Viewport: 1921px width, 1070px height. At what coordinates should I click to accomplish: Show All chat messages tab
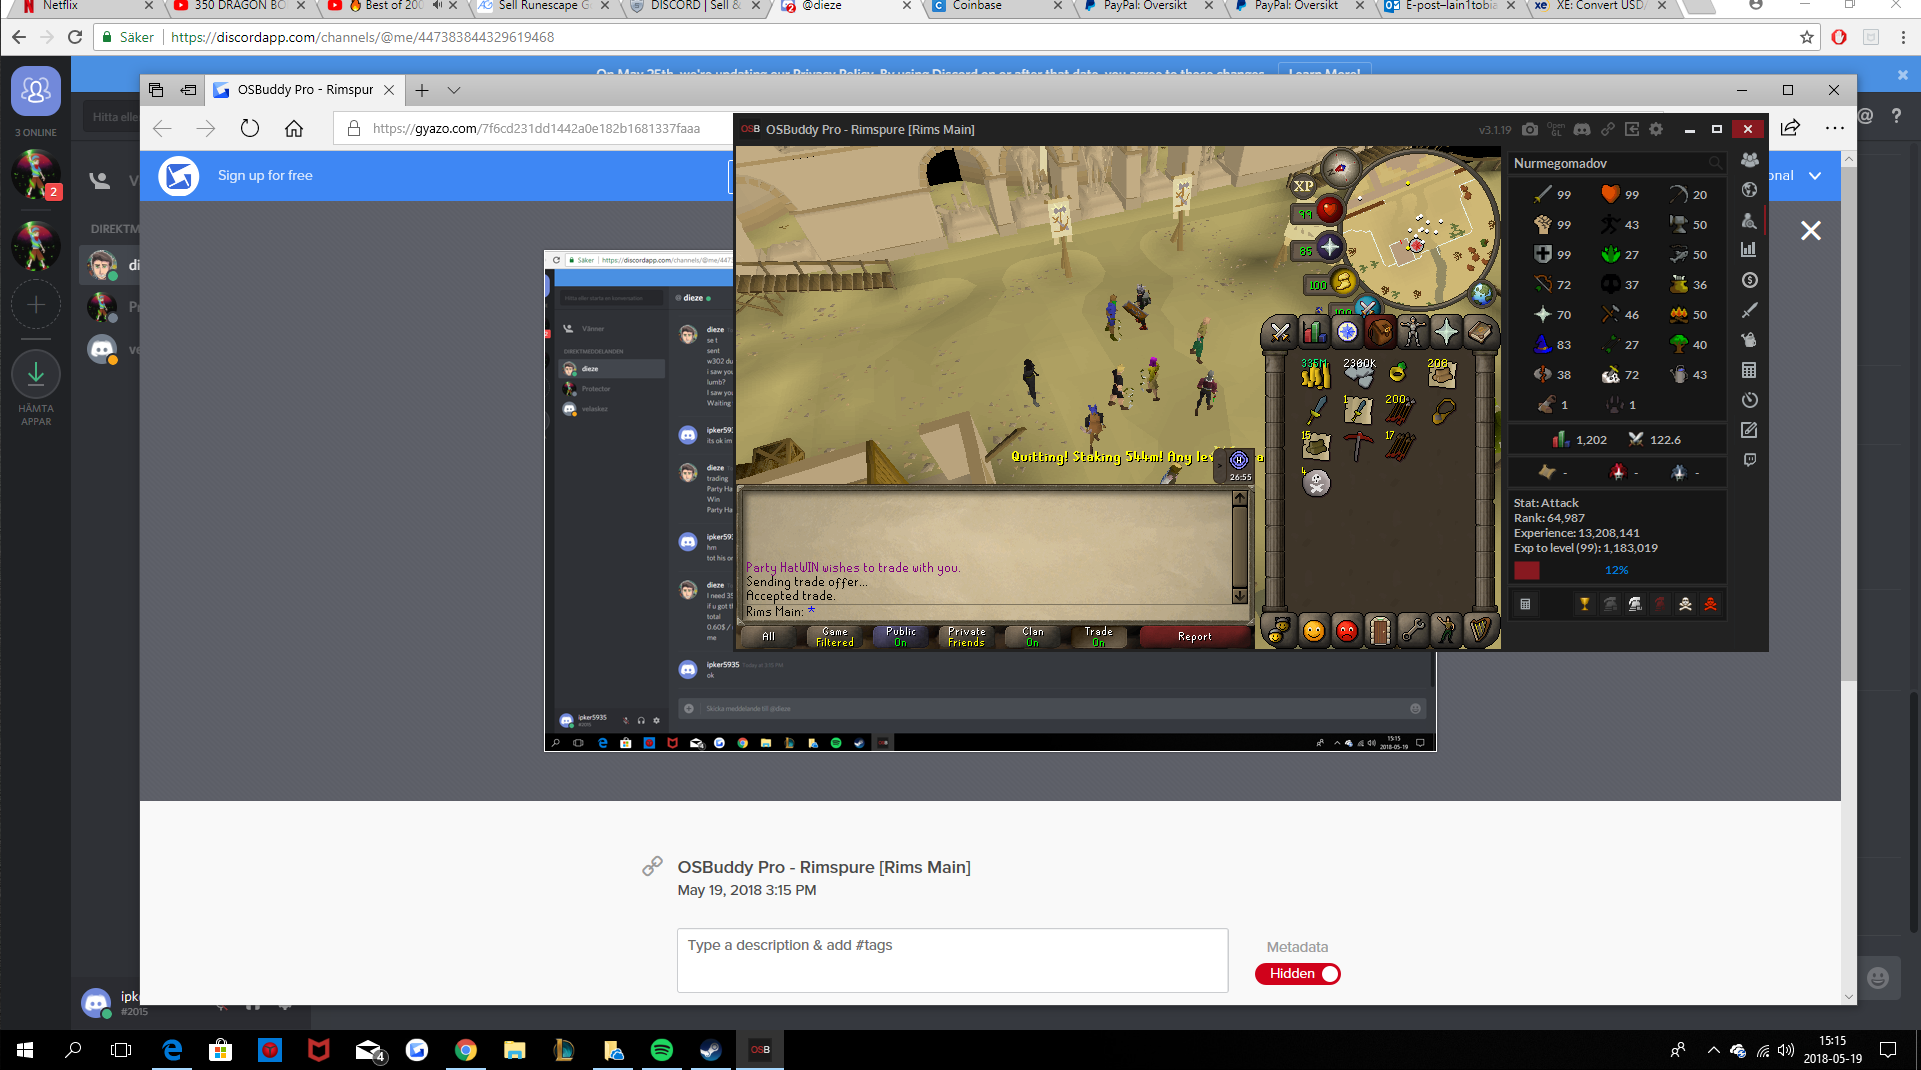point(768,637)
